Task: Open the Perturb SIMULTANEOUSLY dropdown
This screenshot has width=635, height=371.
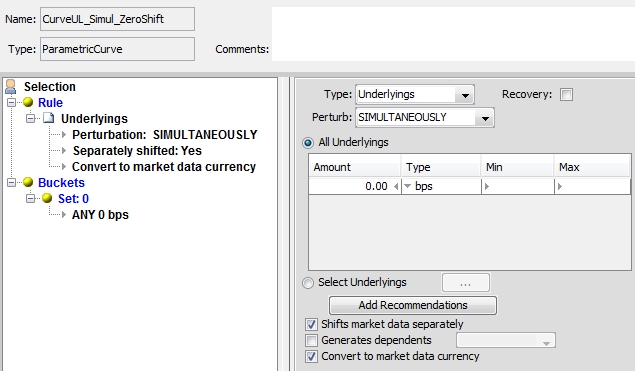Action: coord(485,118)
